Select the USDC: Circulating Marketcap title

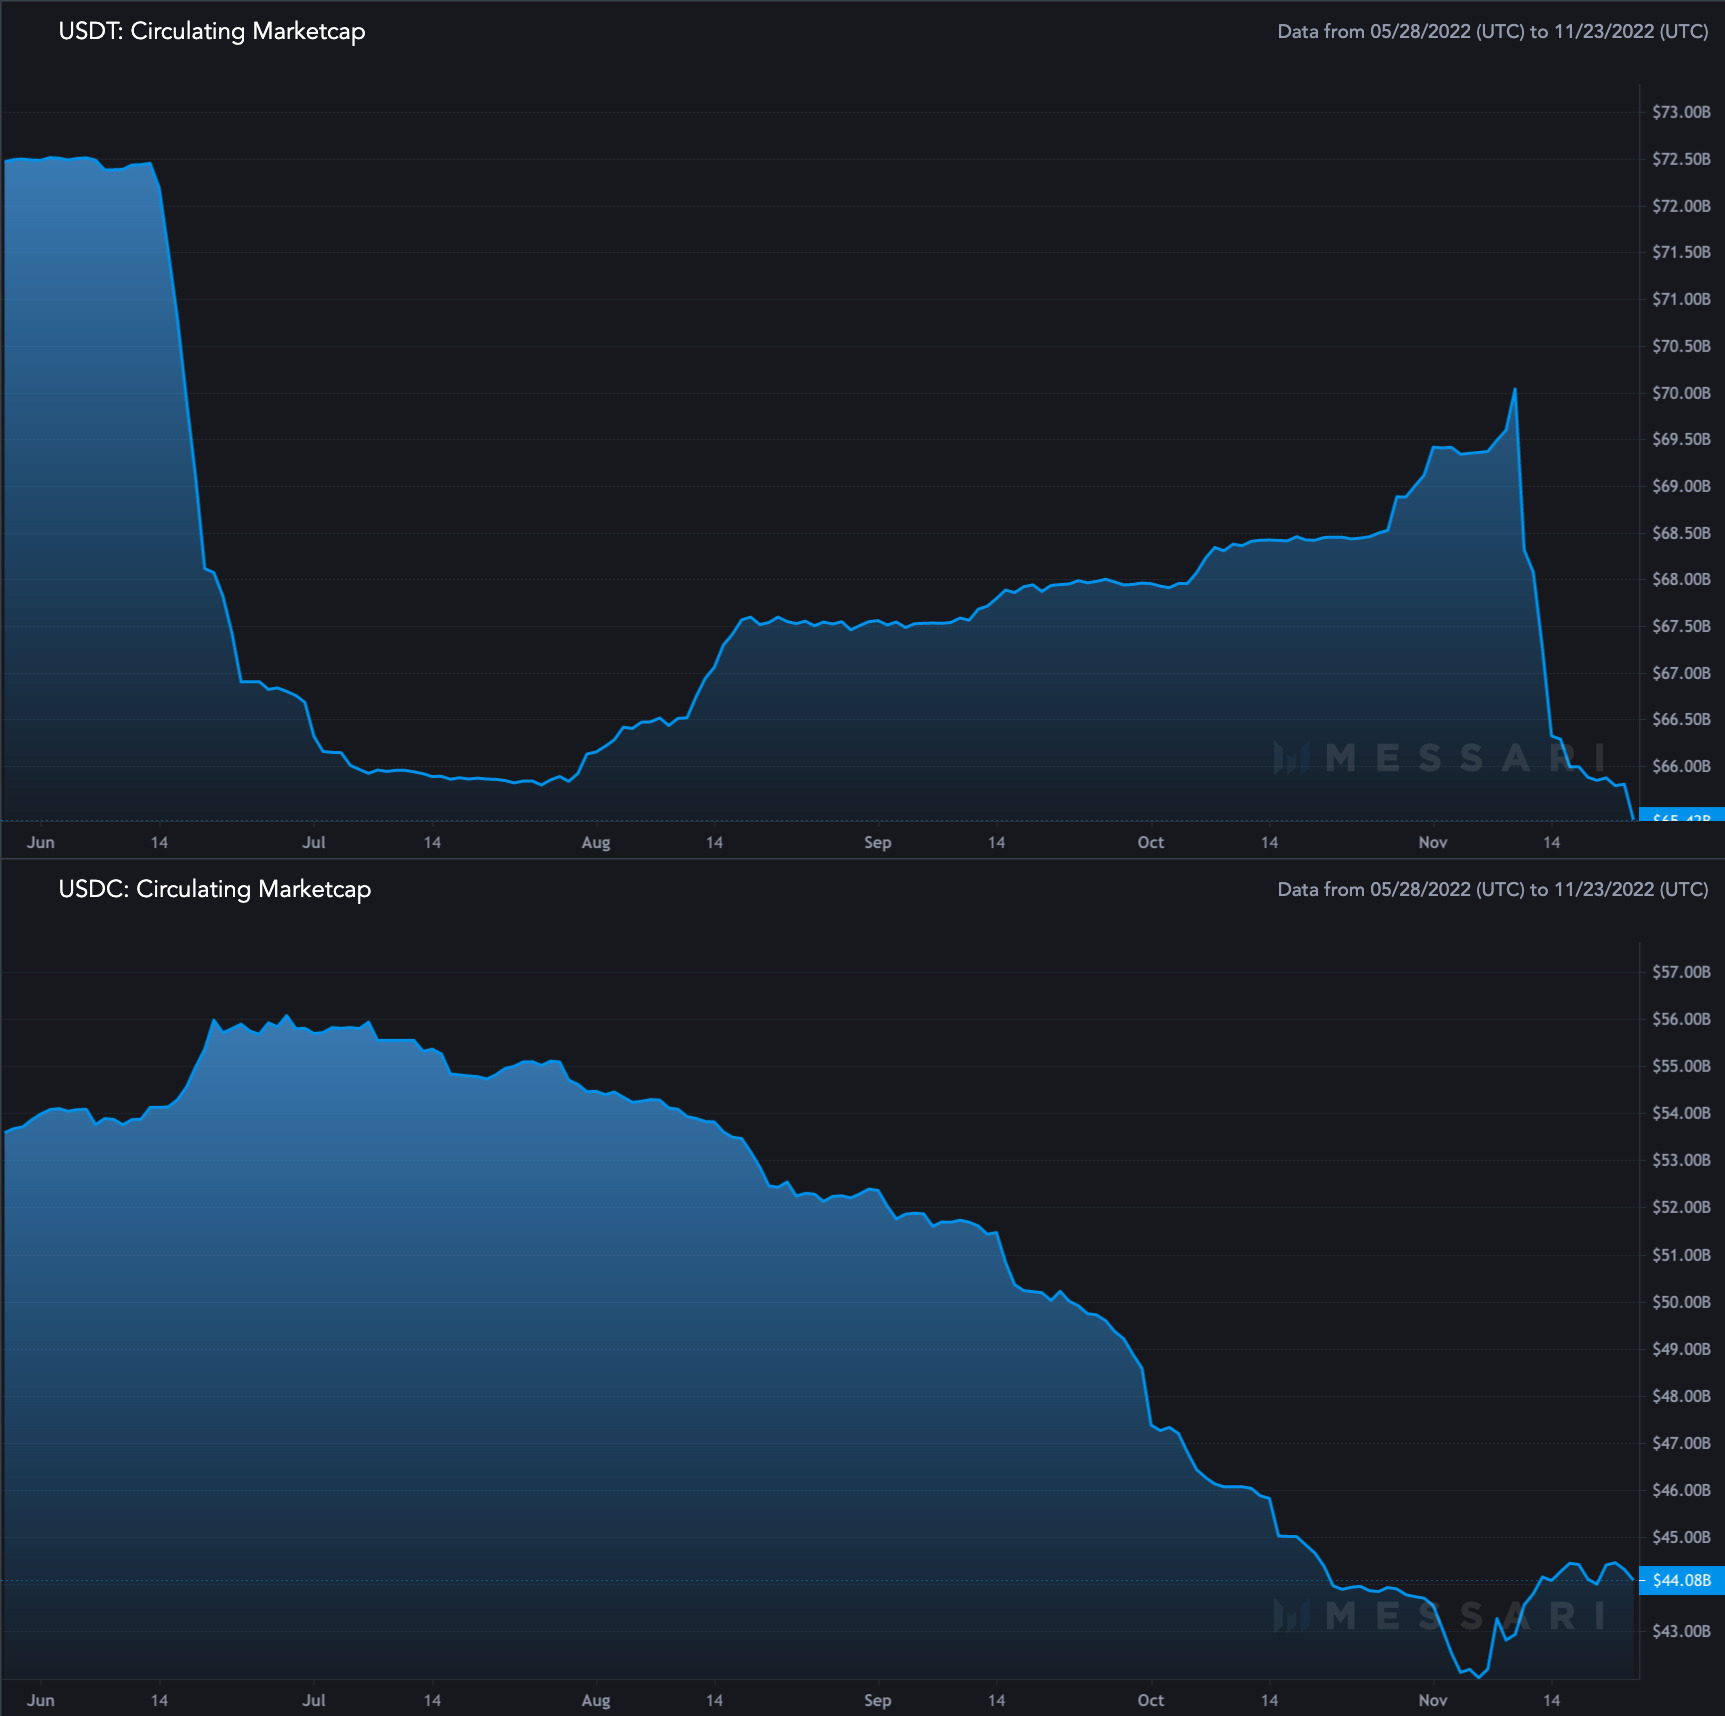215,889
